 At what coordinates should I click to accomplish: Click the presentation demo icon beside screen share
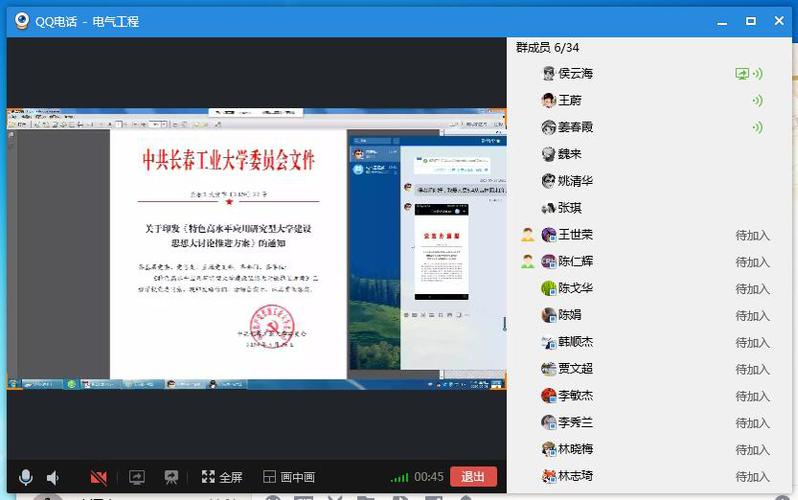coord(171,478)
